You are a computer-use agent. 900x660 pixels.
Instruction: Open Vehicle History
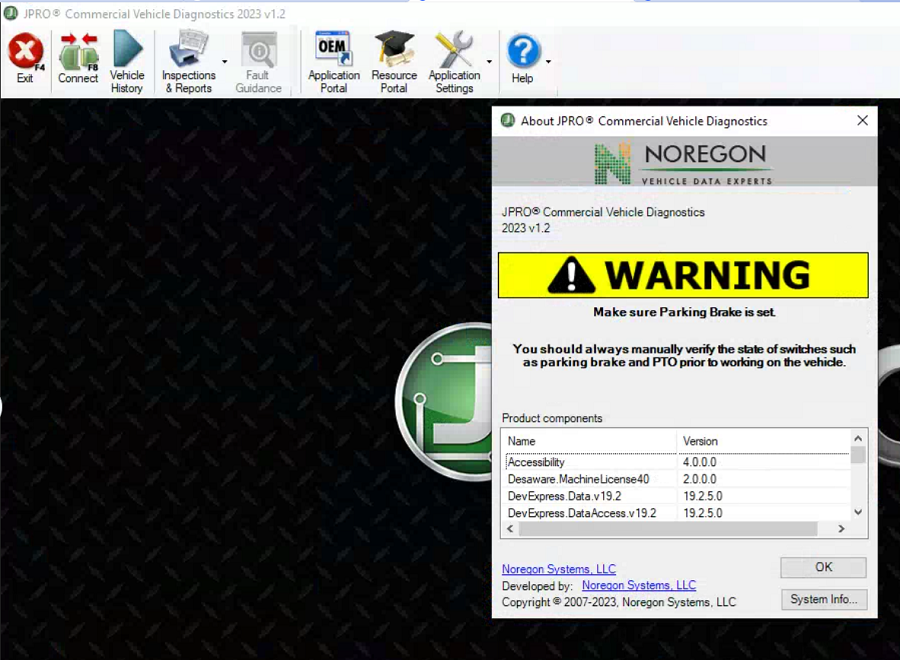tap(127, 63)
